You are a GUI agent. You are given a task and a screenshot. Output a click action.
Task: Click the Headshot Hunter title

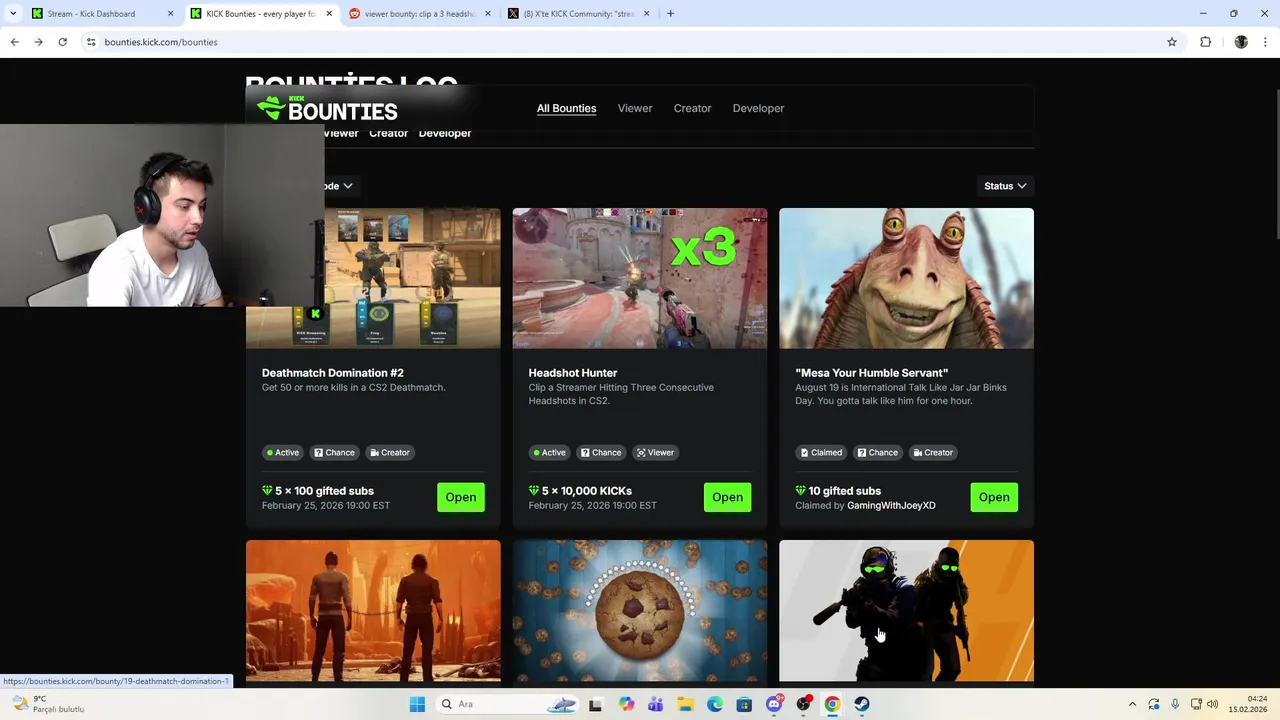coord(573,373)
